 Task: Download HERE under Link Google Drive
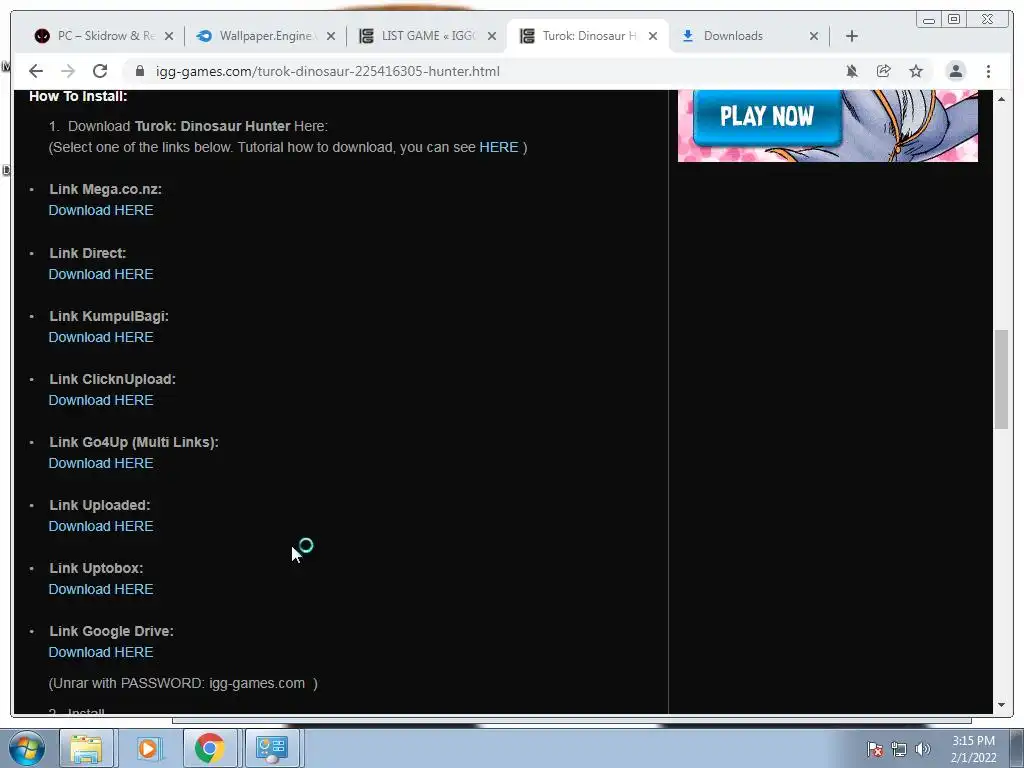click(x=101, y=652)
